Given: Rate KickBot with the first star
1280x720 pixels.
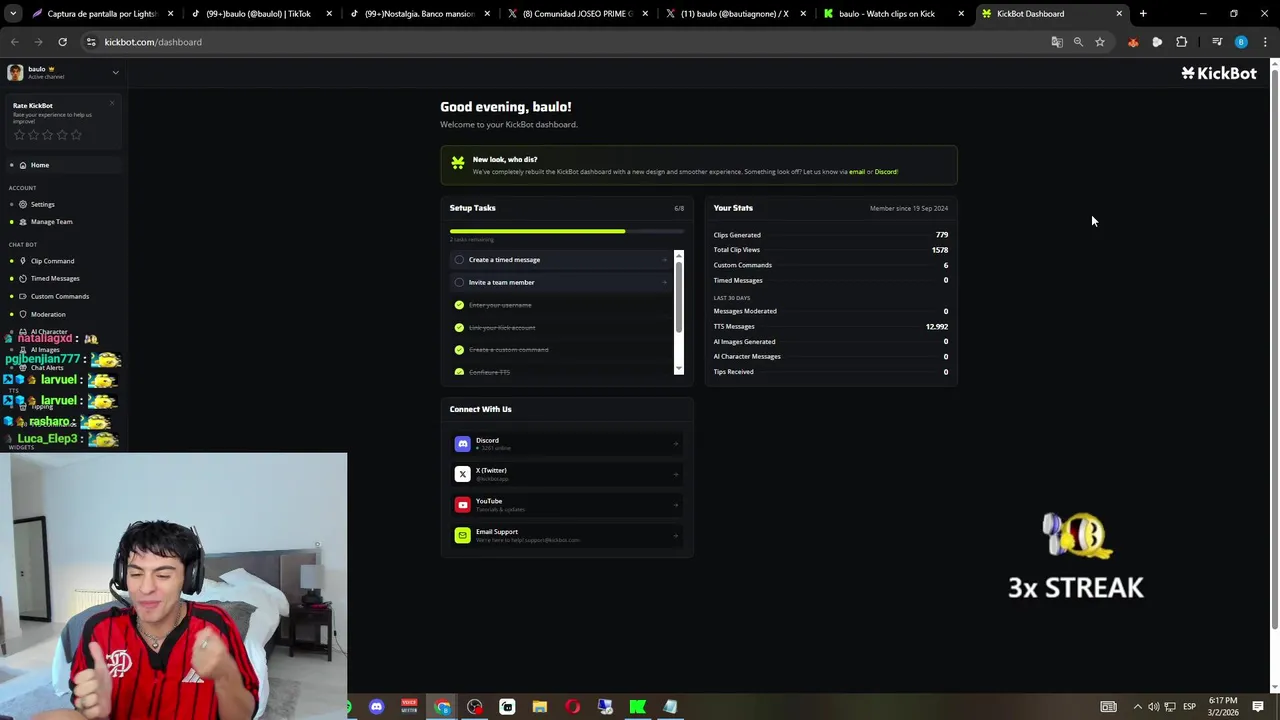Looking at the screenshot, I should (x=19, y=135).
